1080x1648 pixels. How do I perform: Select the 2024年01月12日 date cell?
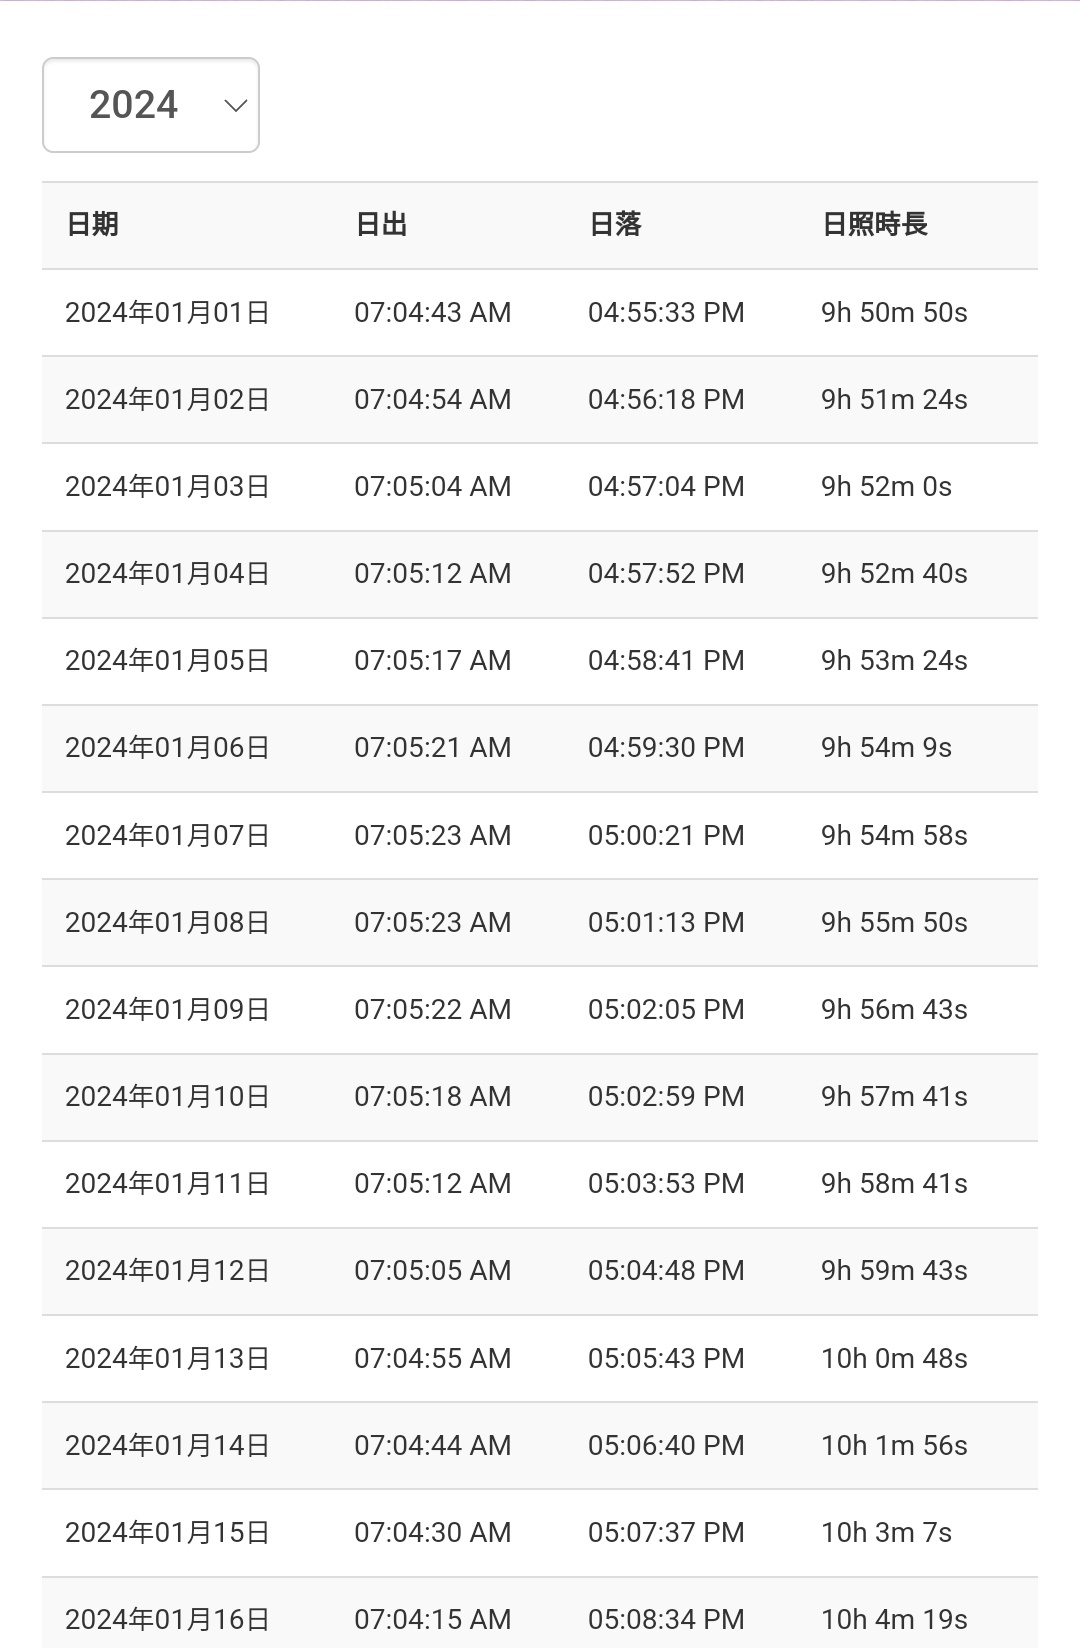pyautogui.click(x=168, y=1271)
